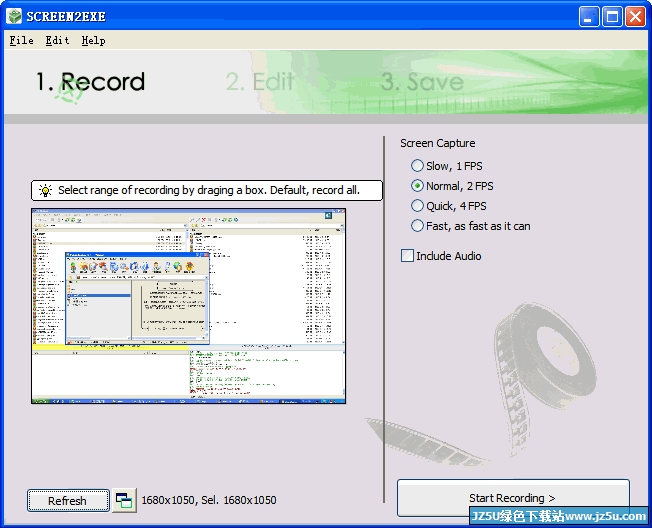Click the Refresh button
This screenshot has width=652, height=528.
[68, 501]
